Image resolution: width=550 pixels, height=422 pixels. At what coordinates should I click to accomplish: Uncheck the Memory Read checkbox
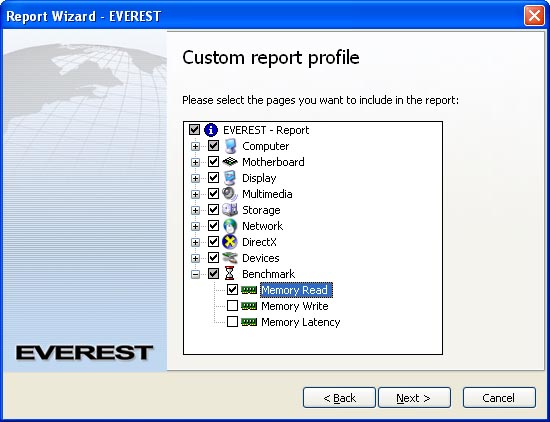[x=232, y=290]
